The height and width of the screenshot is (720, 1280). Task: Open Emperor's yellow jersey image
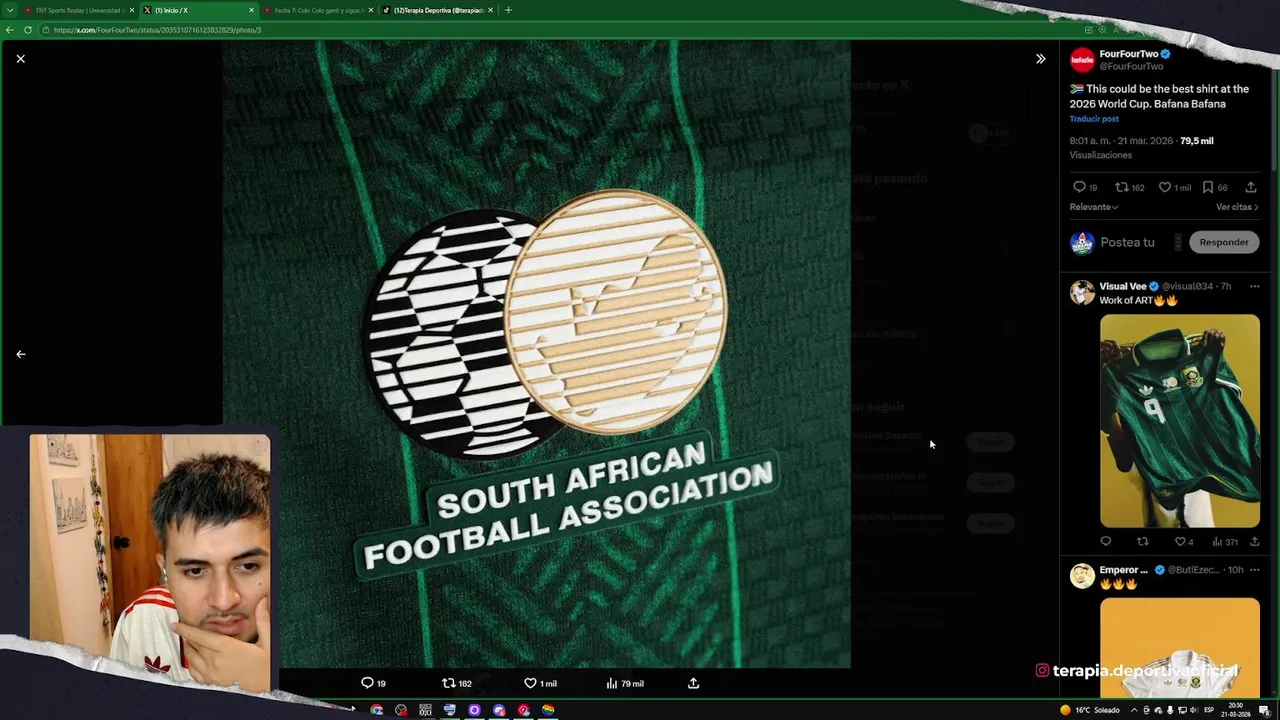coord(1180,647)
